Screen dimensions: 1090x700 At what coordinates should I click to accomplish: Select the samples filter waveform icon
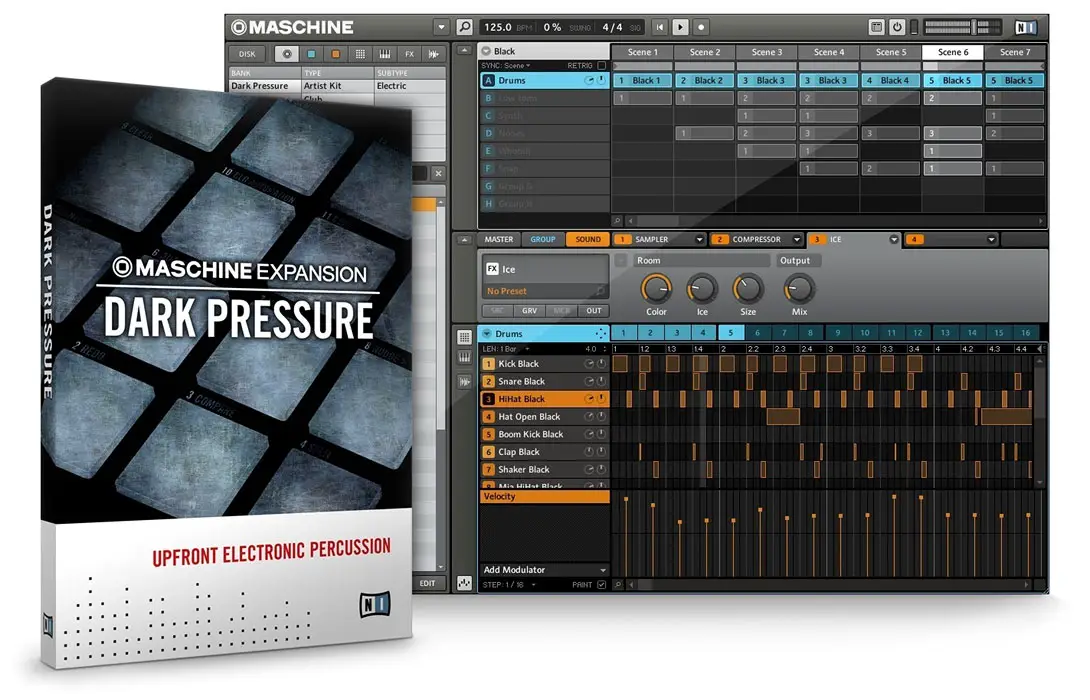click(434, 54)
